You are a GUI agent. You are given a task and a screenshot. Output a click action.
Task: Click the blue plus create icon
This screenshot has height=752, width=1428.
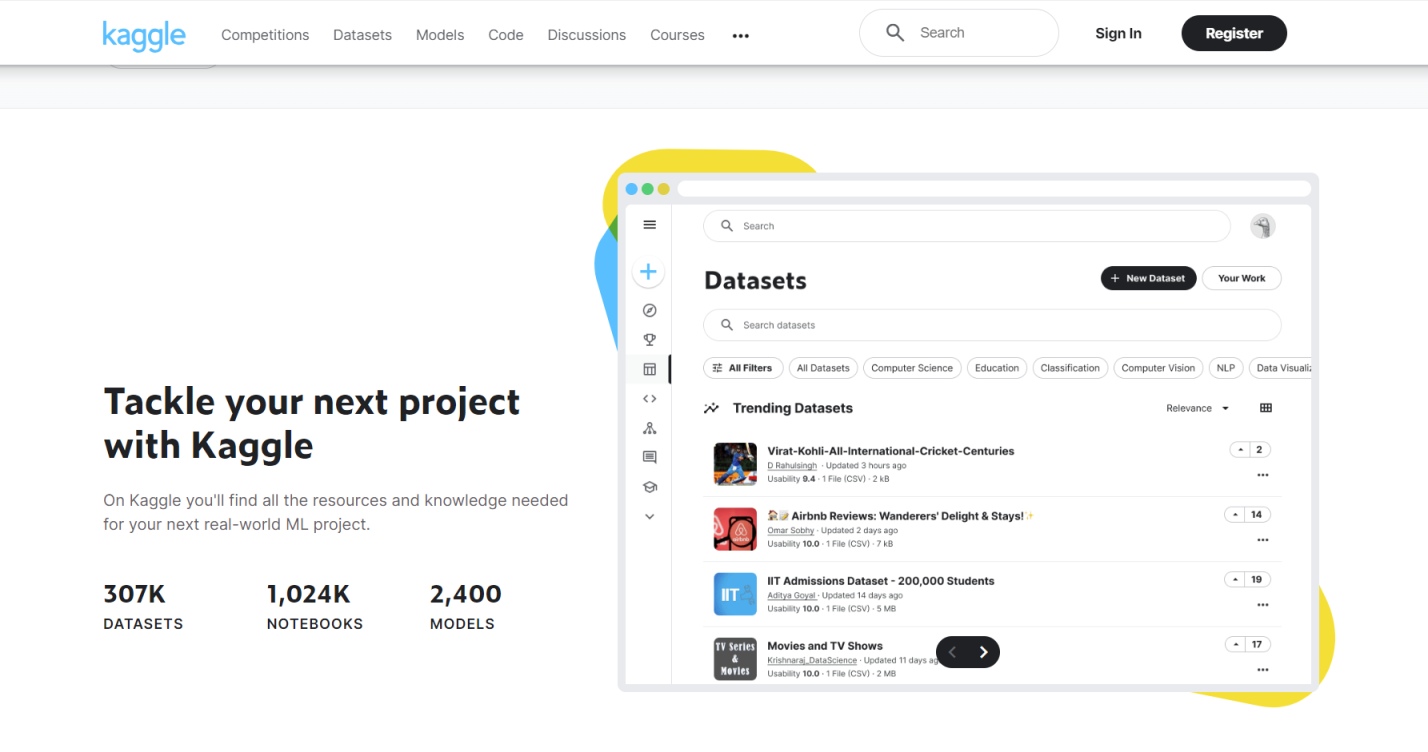[x=649, y=272]
